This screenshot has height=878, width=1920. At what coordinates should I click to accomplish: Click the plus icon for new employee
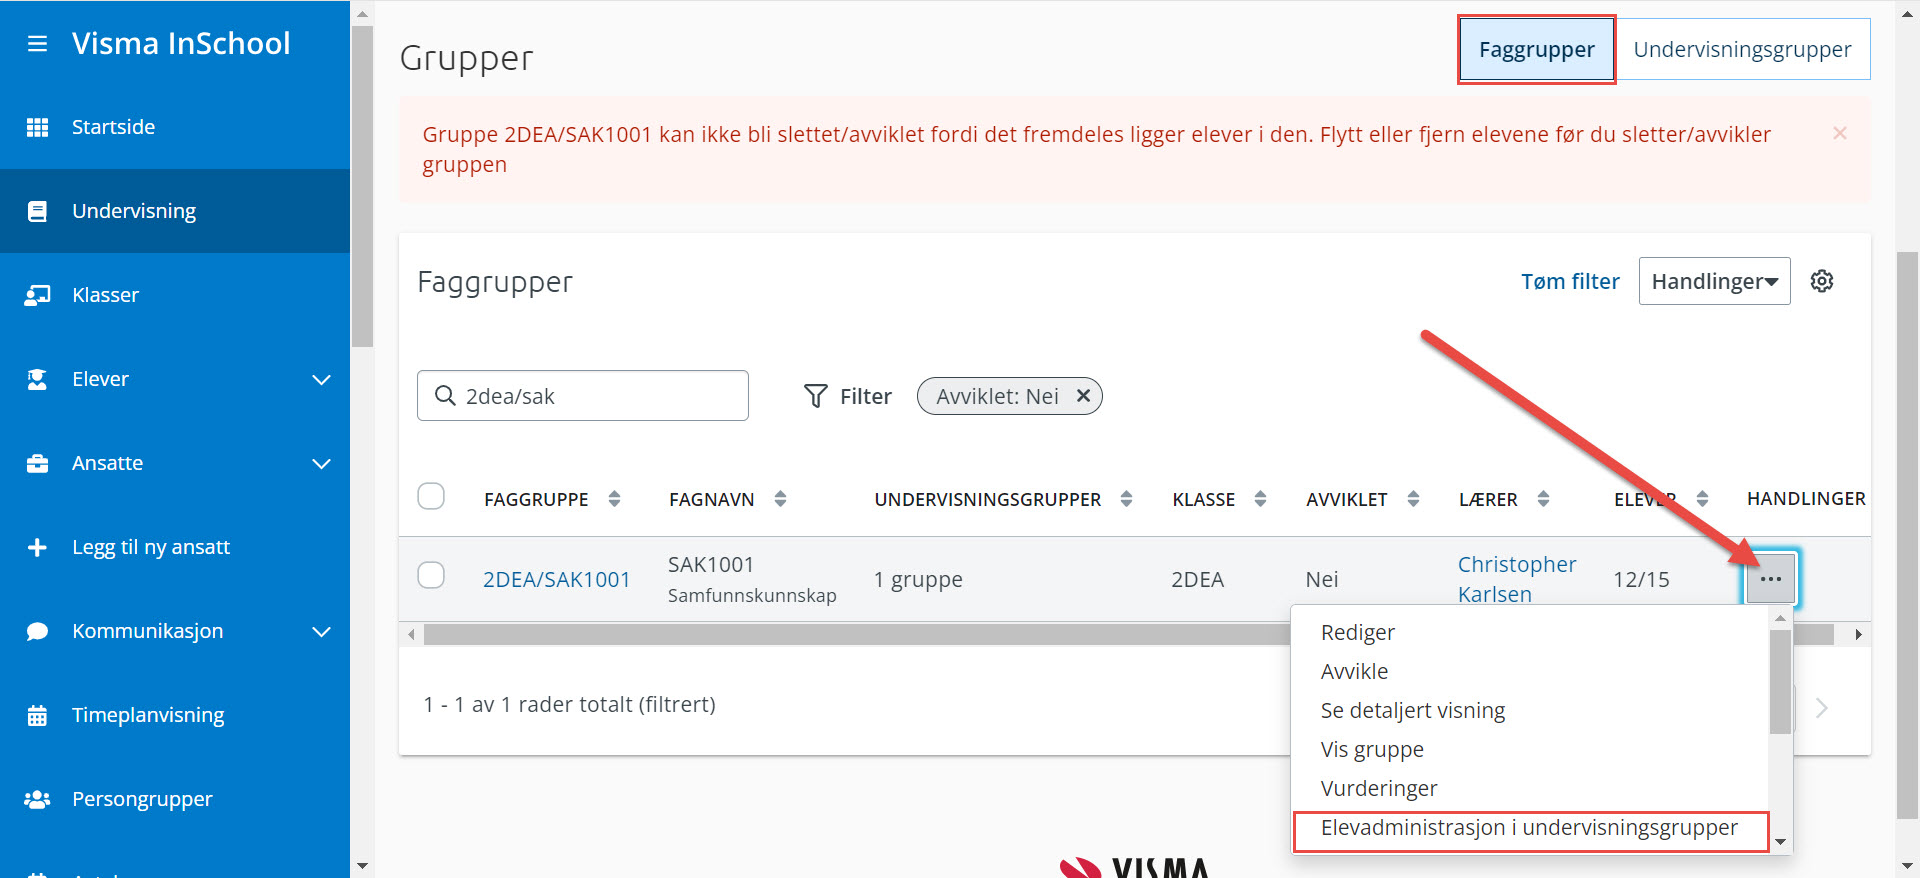[x=37, y=547]
